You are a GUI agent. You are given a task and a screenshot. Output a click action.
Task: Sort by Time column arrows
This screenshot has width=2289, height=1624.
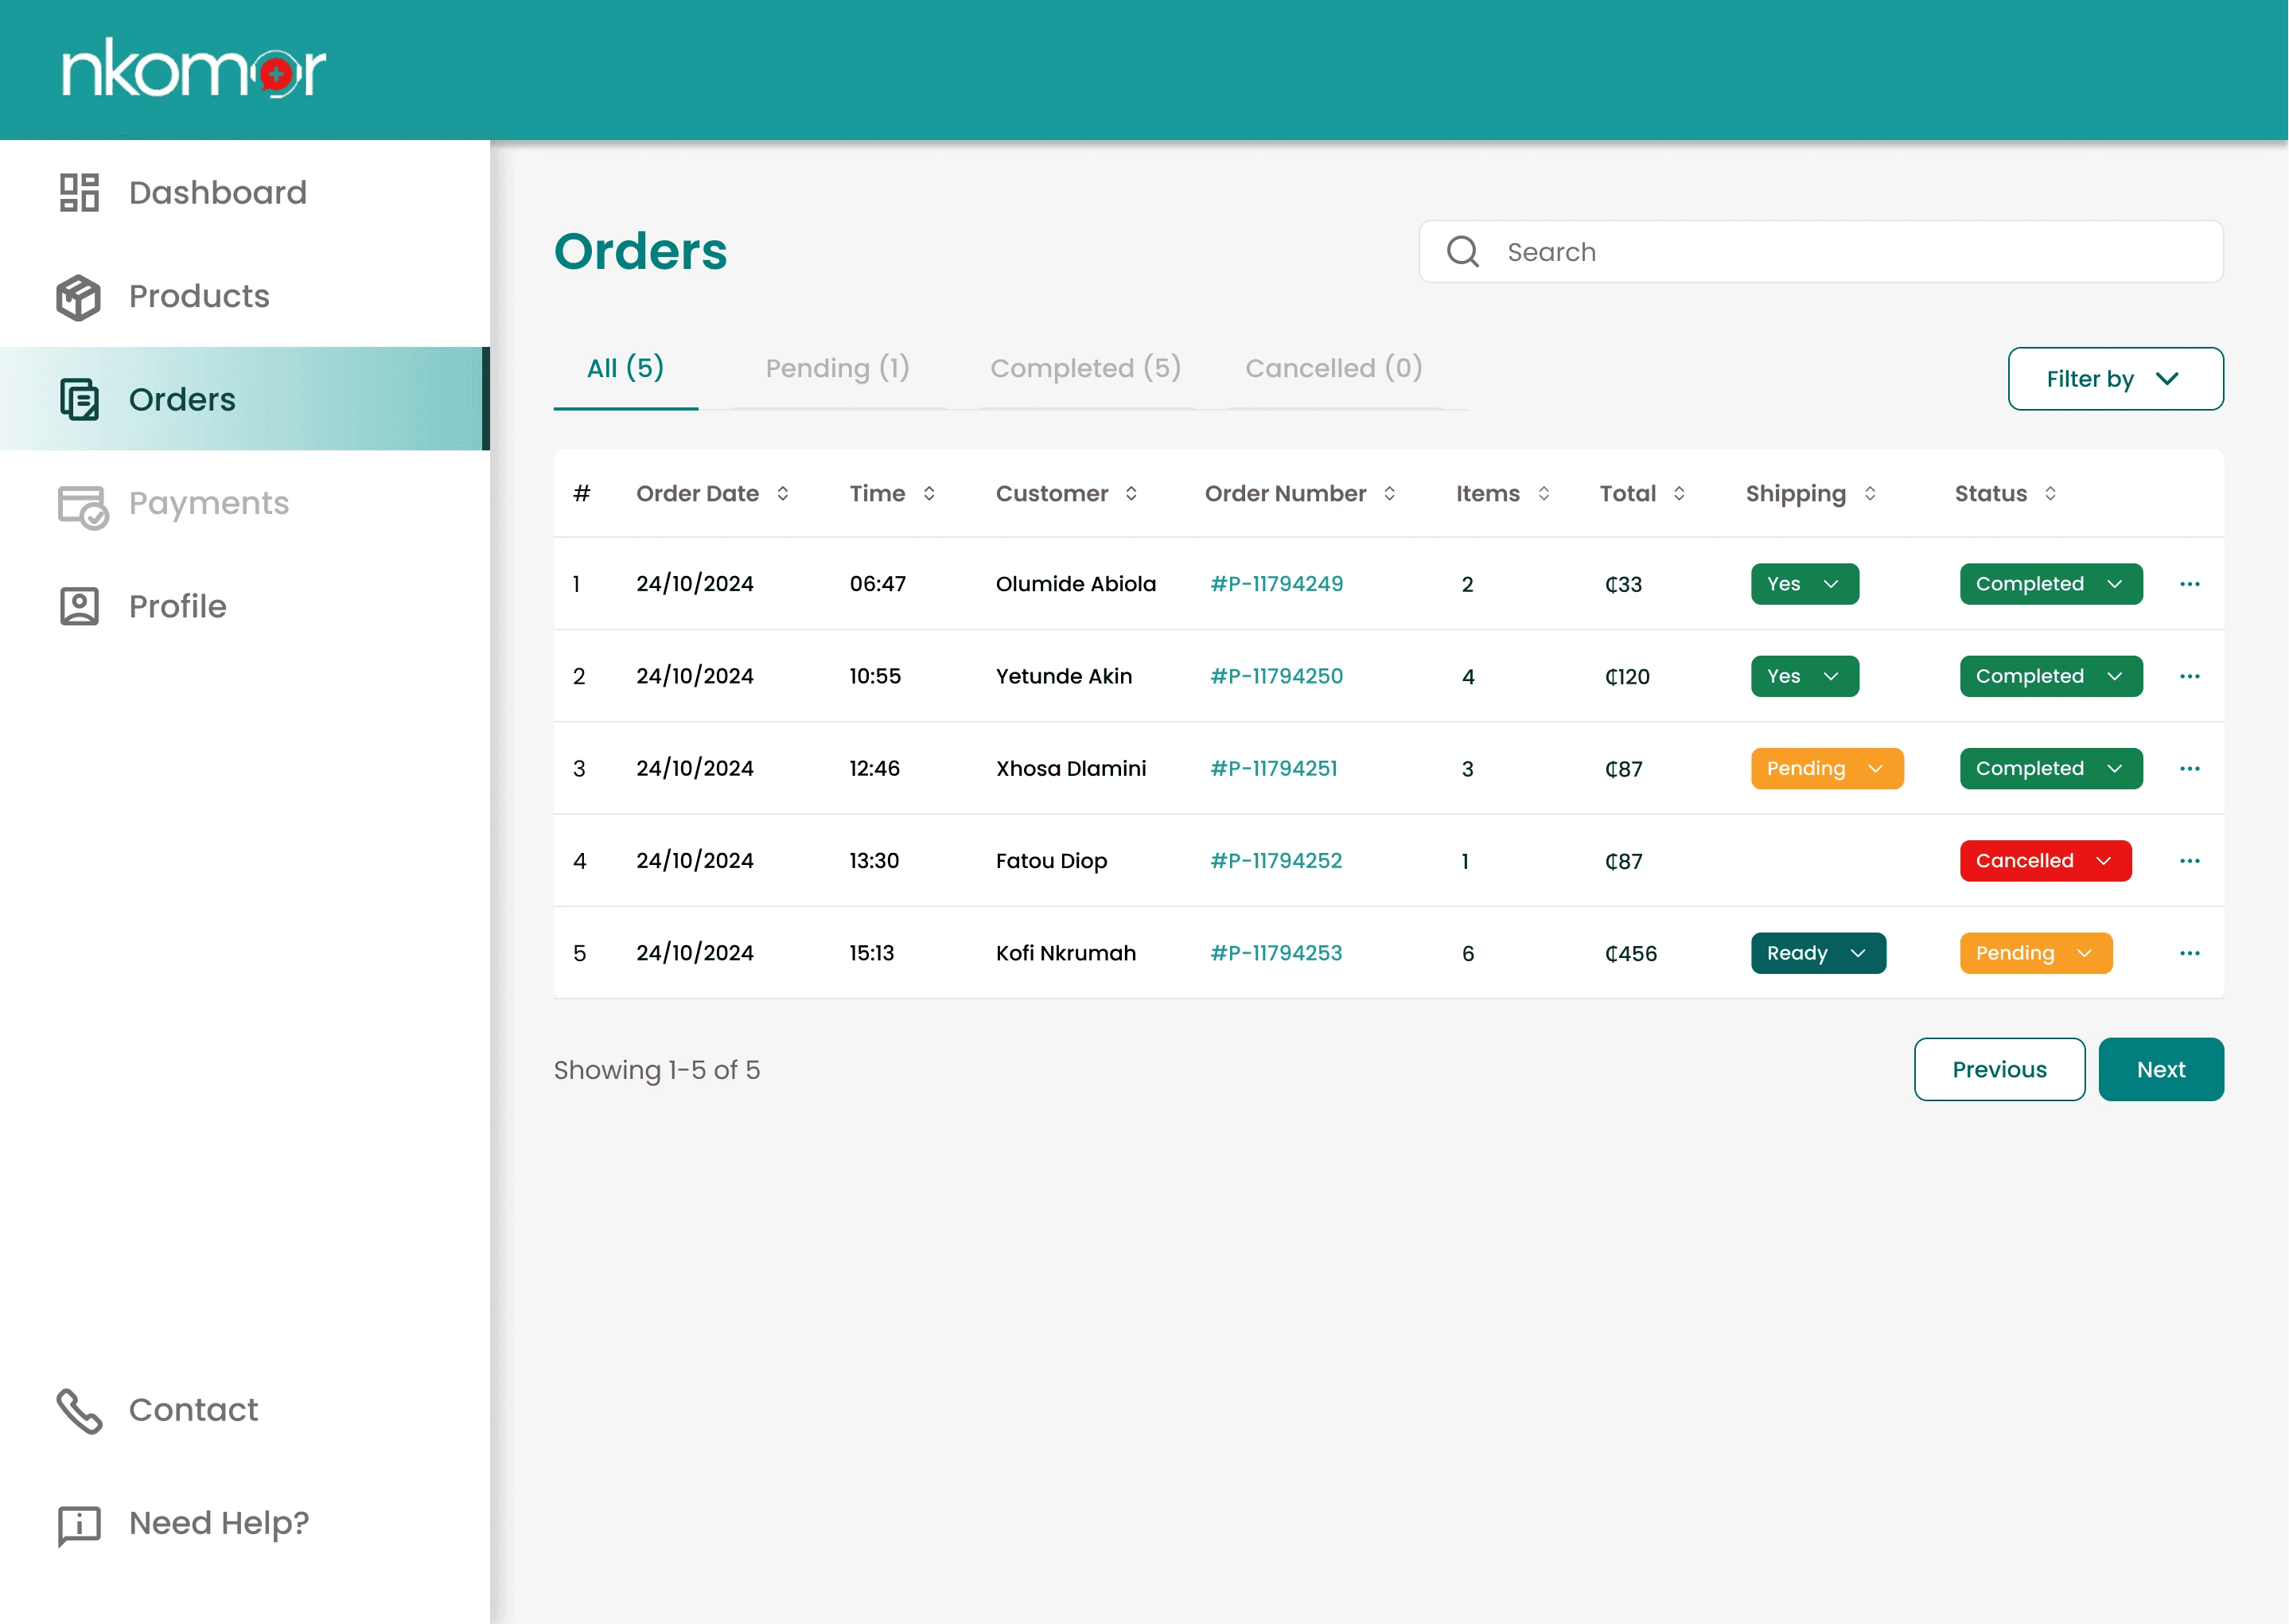coord(929,493)
